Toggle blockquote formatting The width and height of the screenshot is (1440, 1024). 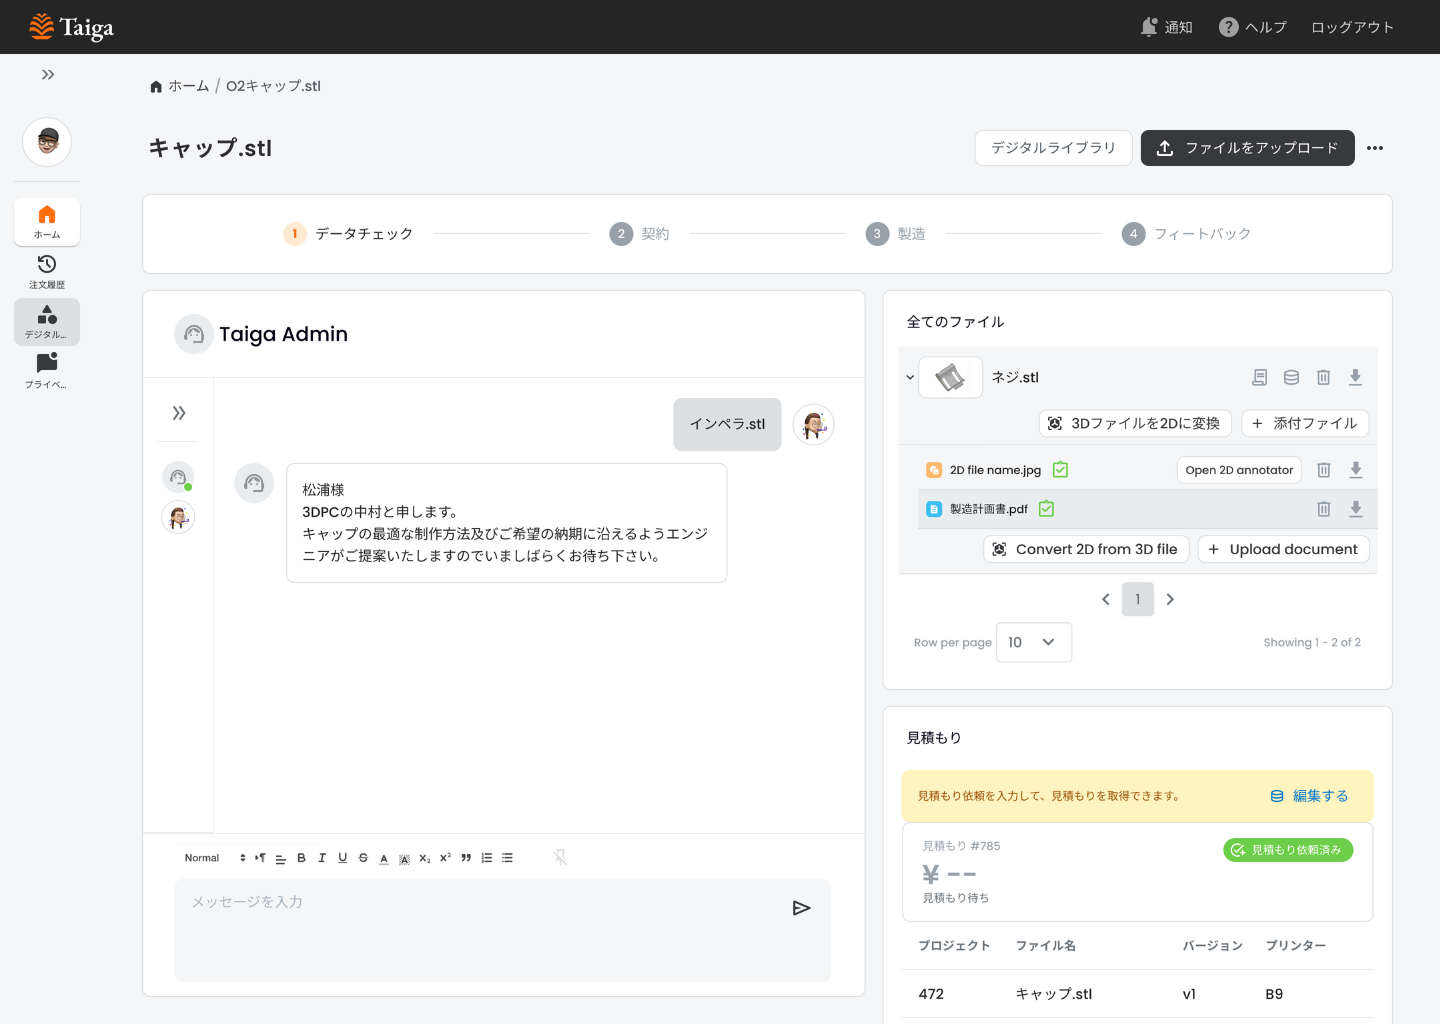(x=466, y=858)
